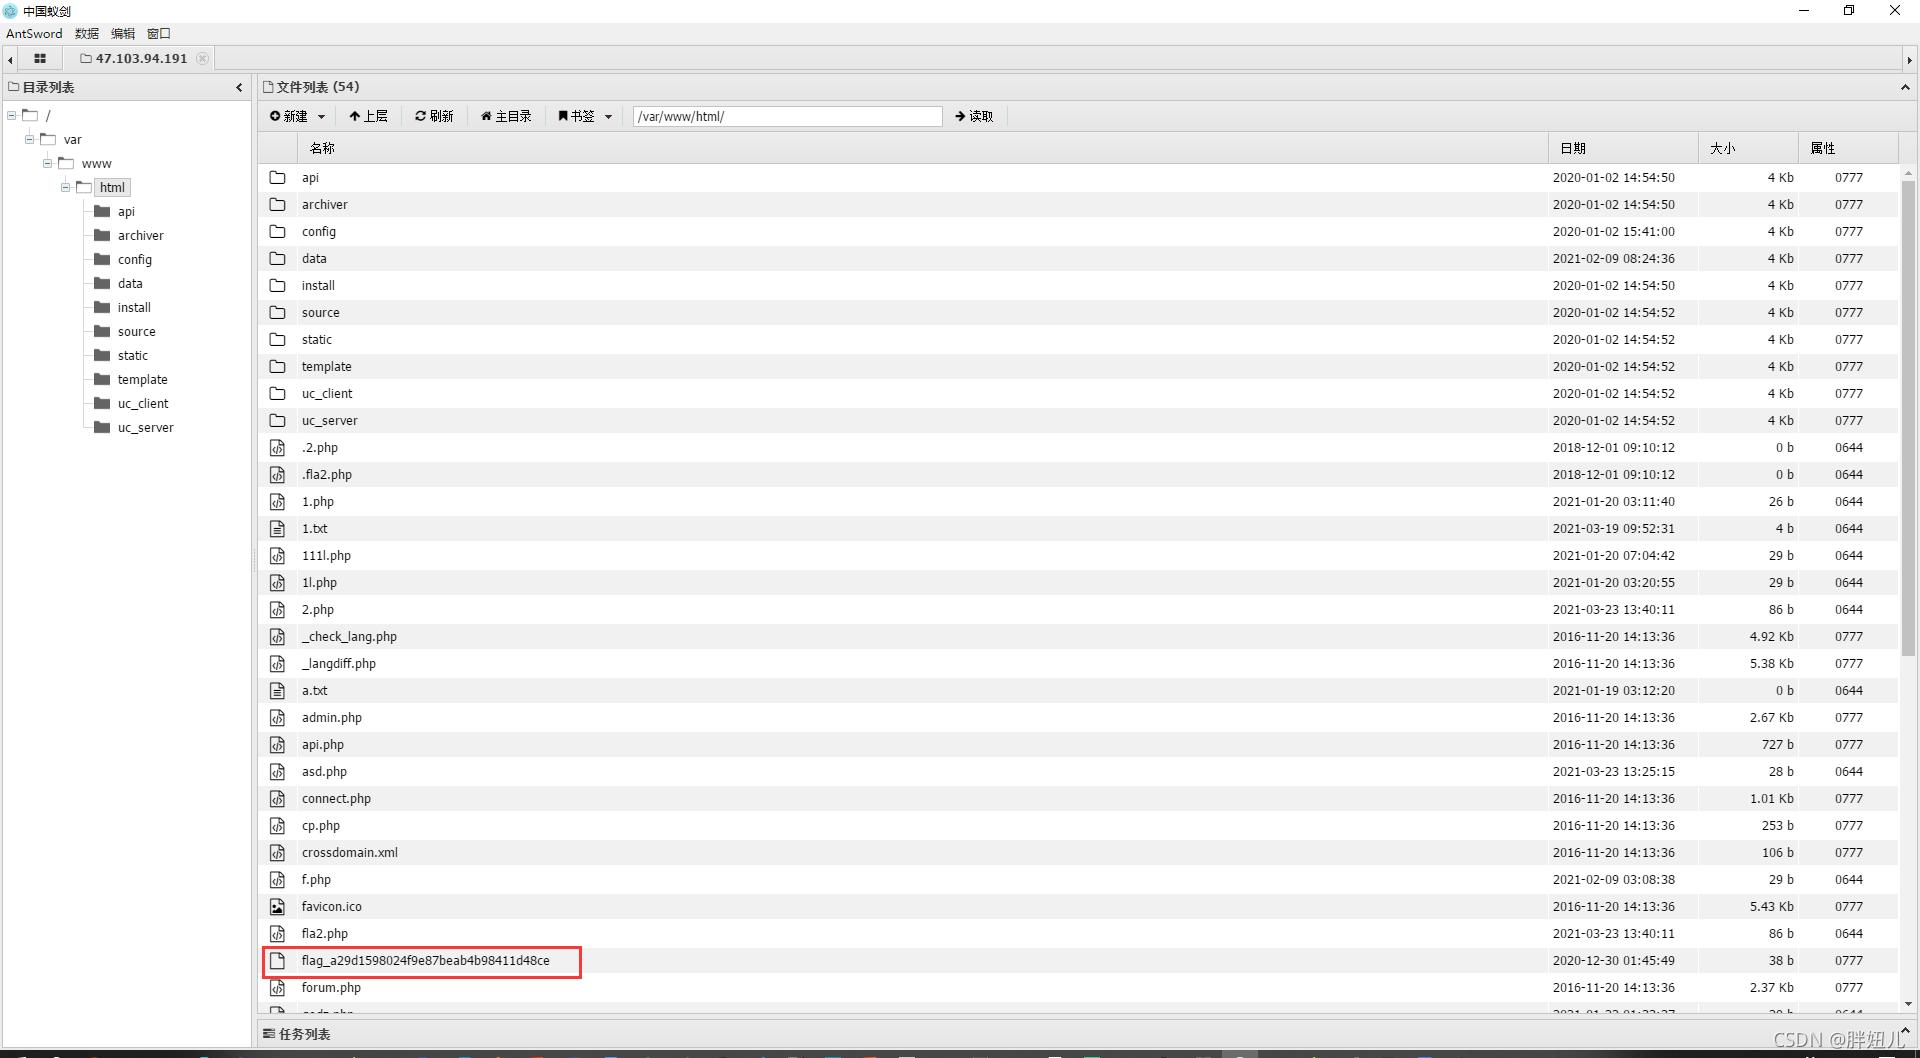
Task: Click folder icon of uc_server file list row
Action: [278, 420]
